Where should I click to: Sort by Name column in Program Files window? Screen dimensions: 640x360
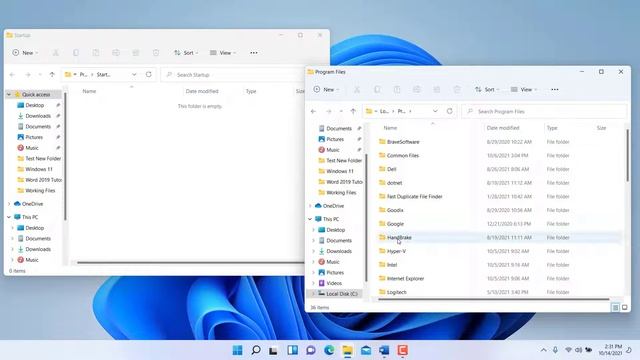tap(390, 128)
